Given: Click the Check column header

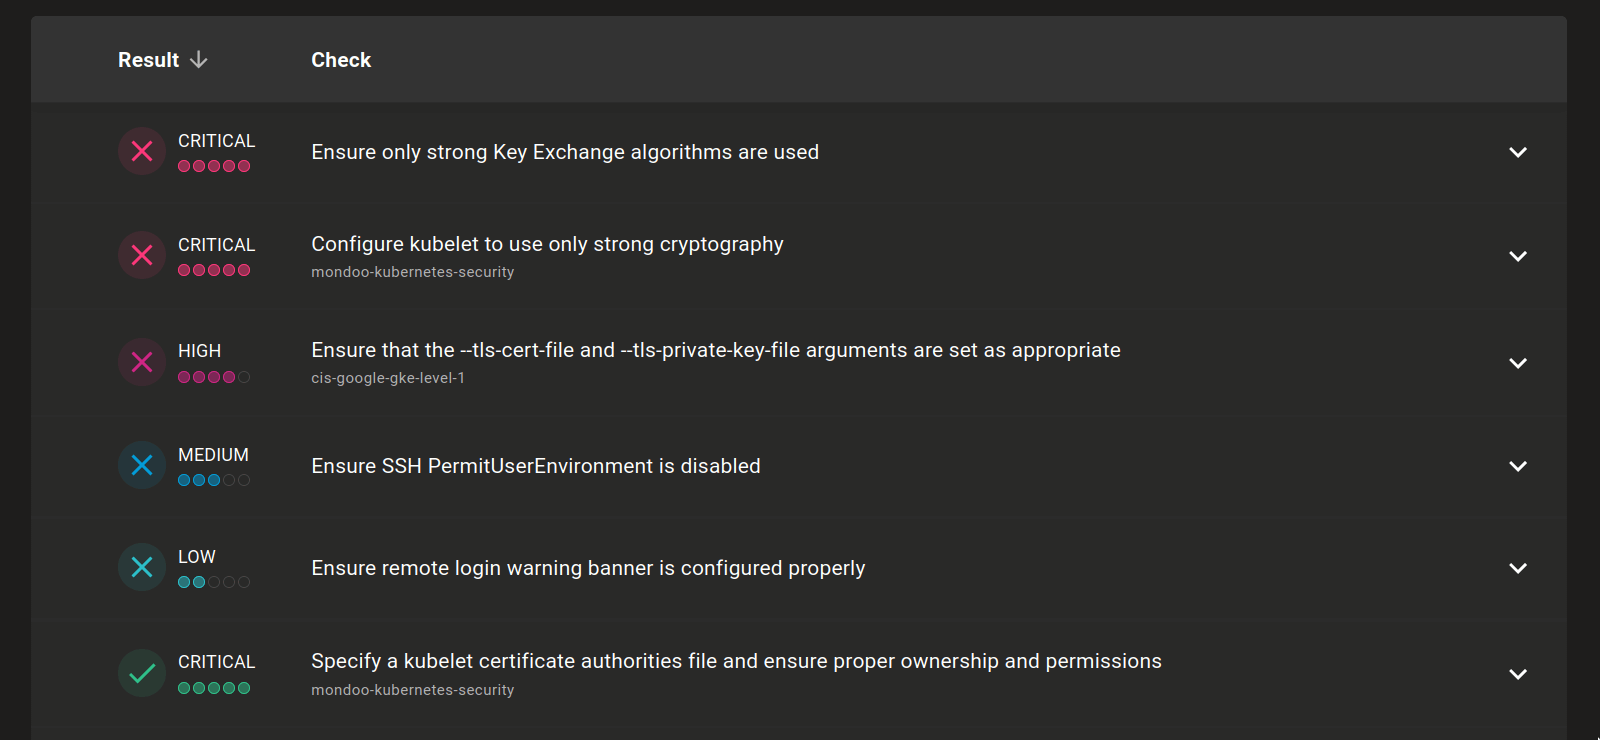Looking at the screenshot, I should tap(341, 60).
